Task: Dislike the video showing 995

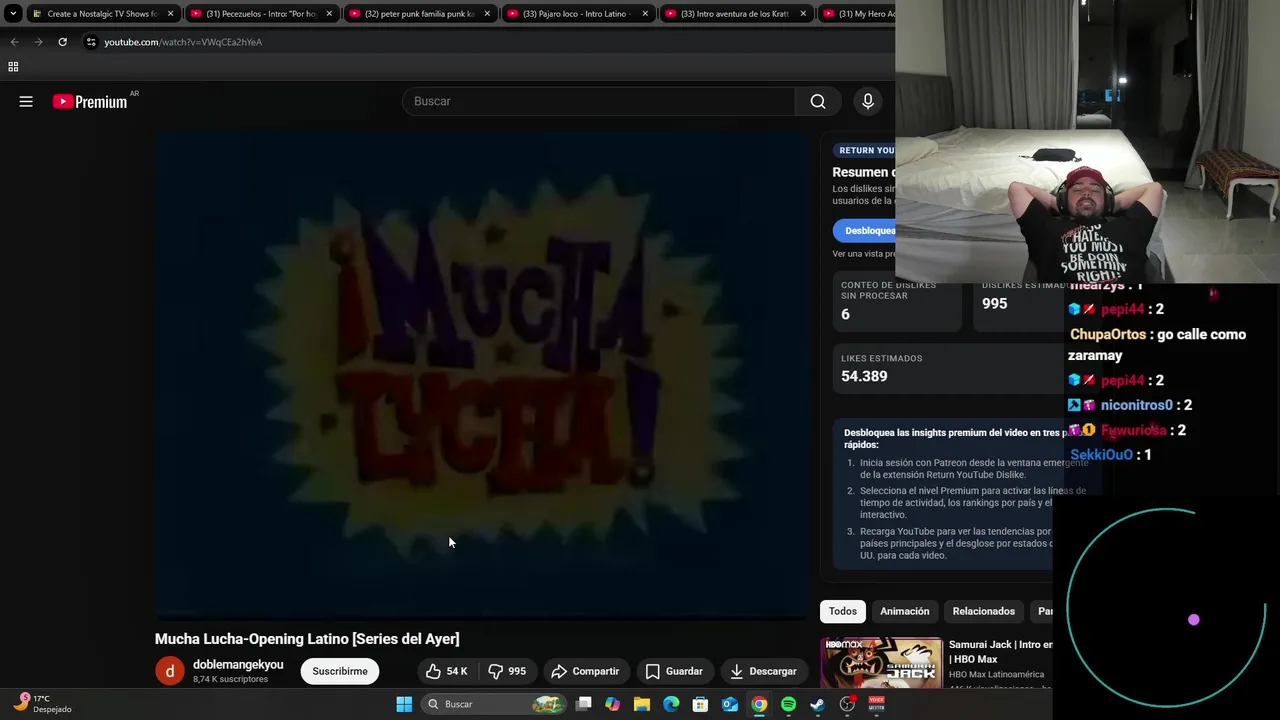Action: [x=507, y=671]
